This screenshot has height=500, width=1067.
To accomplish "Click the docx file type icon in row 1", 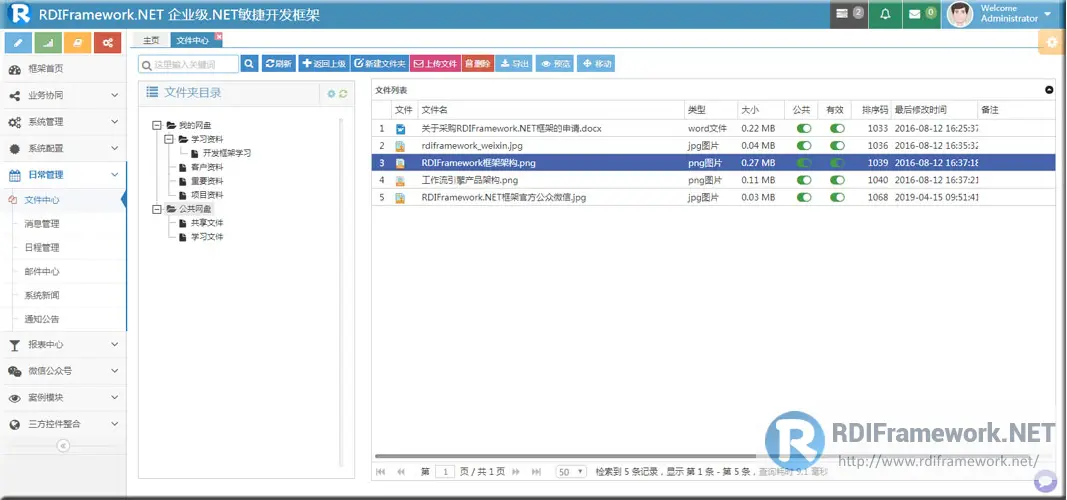I will [401, 129].
